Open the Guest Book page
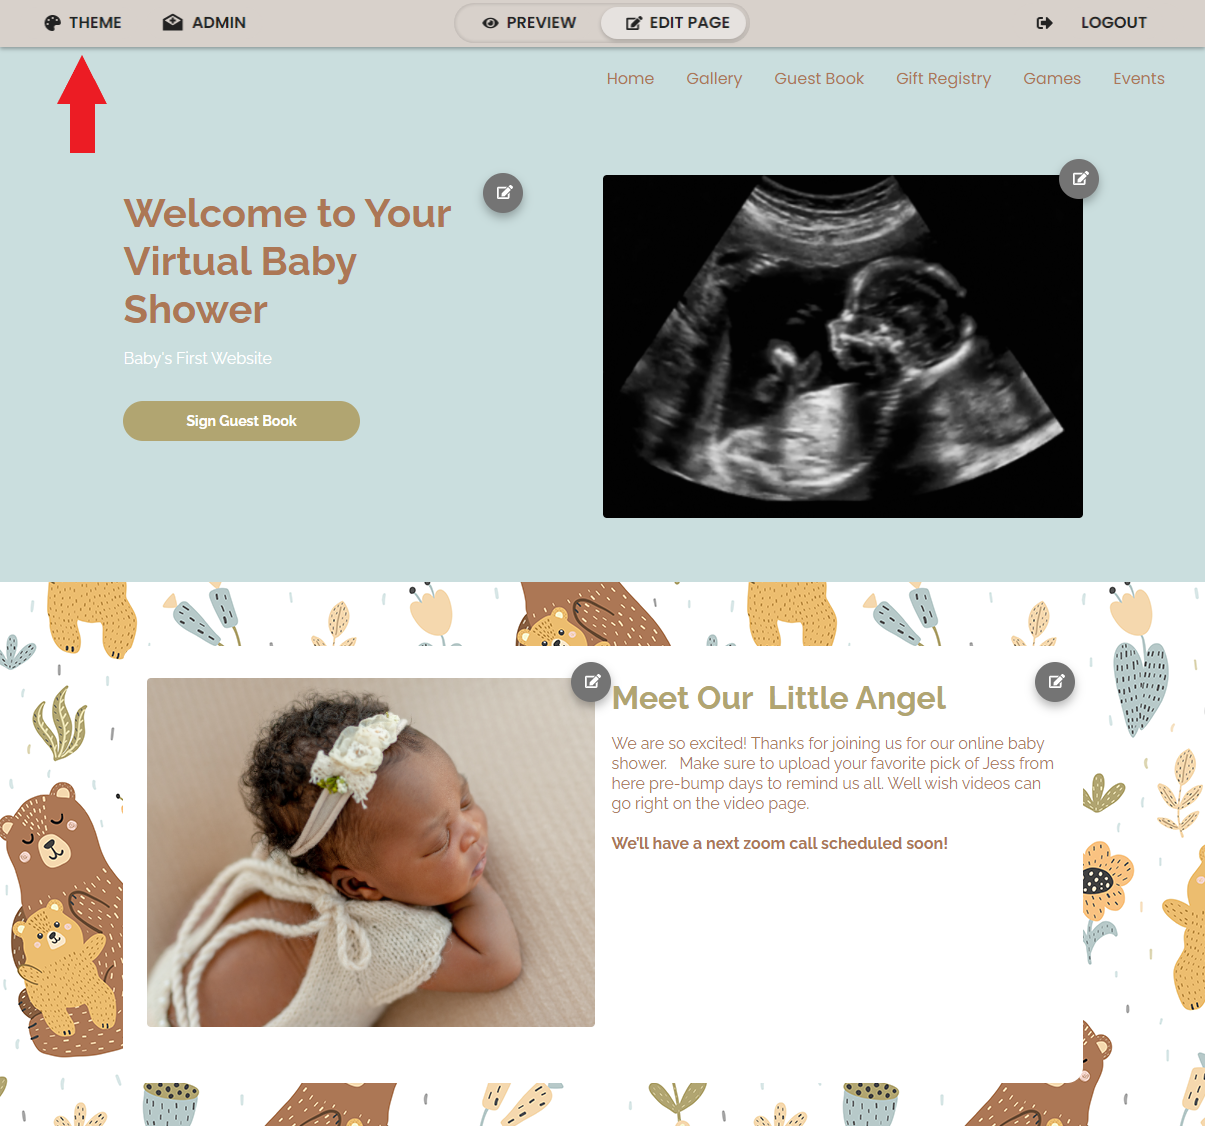This screenshot has width=1205, height=1126. point(819,79)
